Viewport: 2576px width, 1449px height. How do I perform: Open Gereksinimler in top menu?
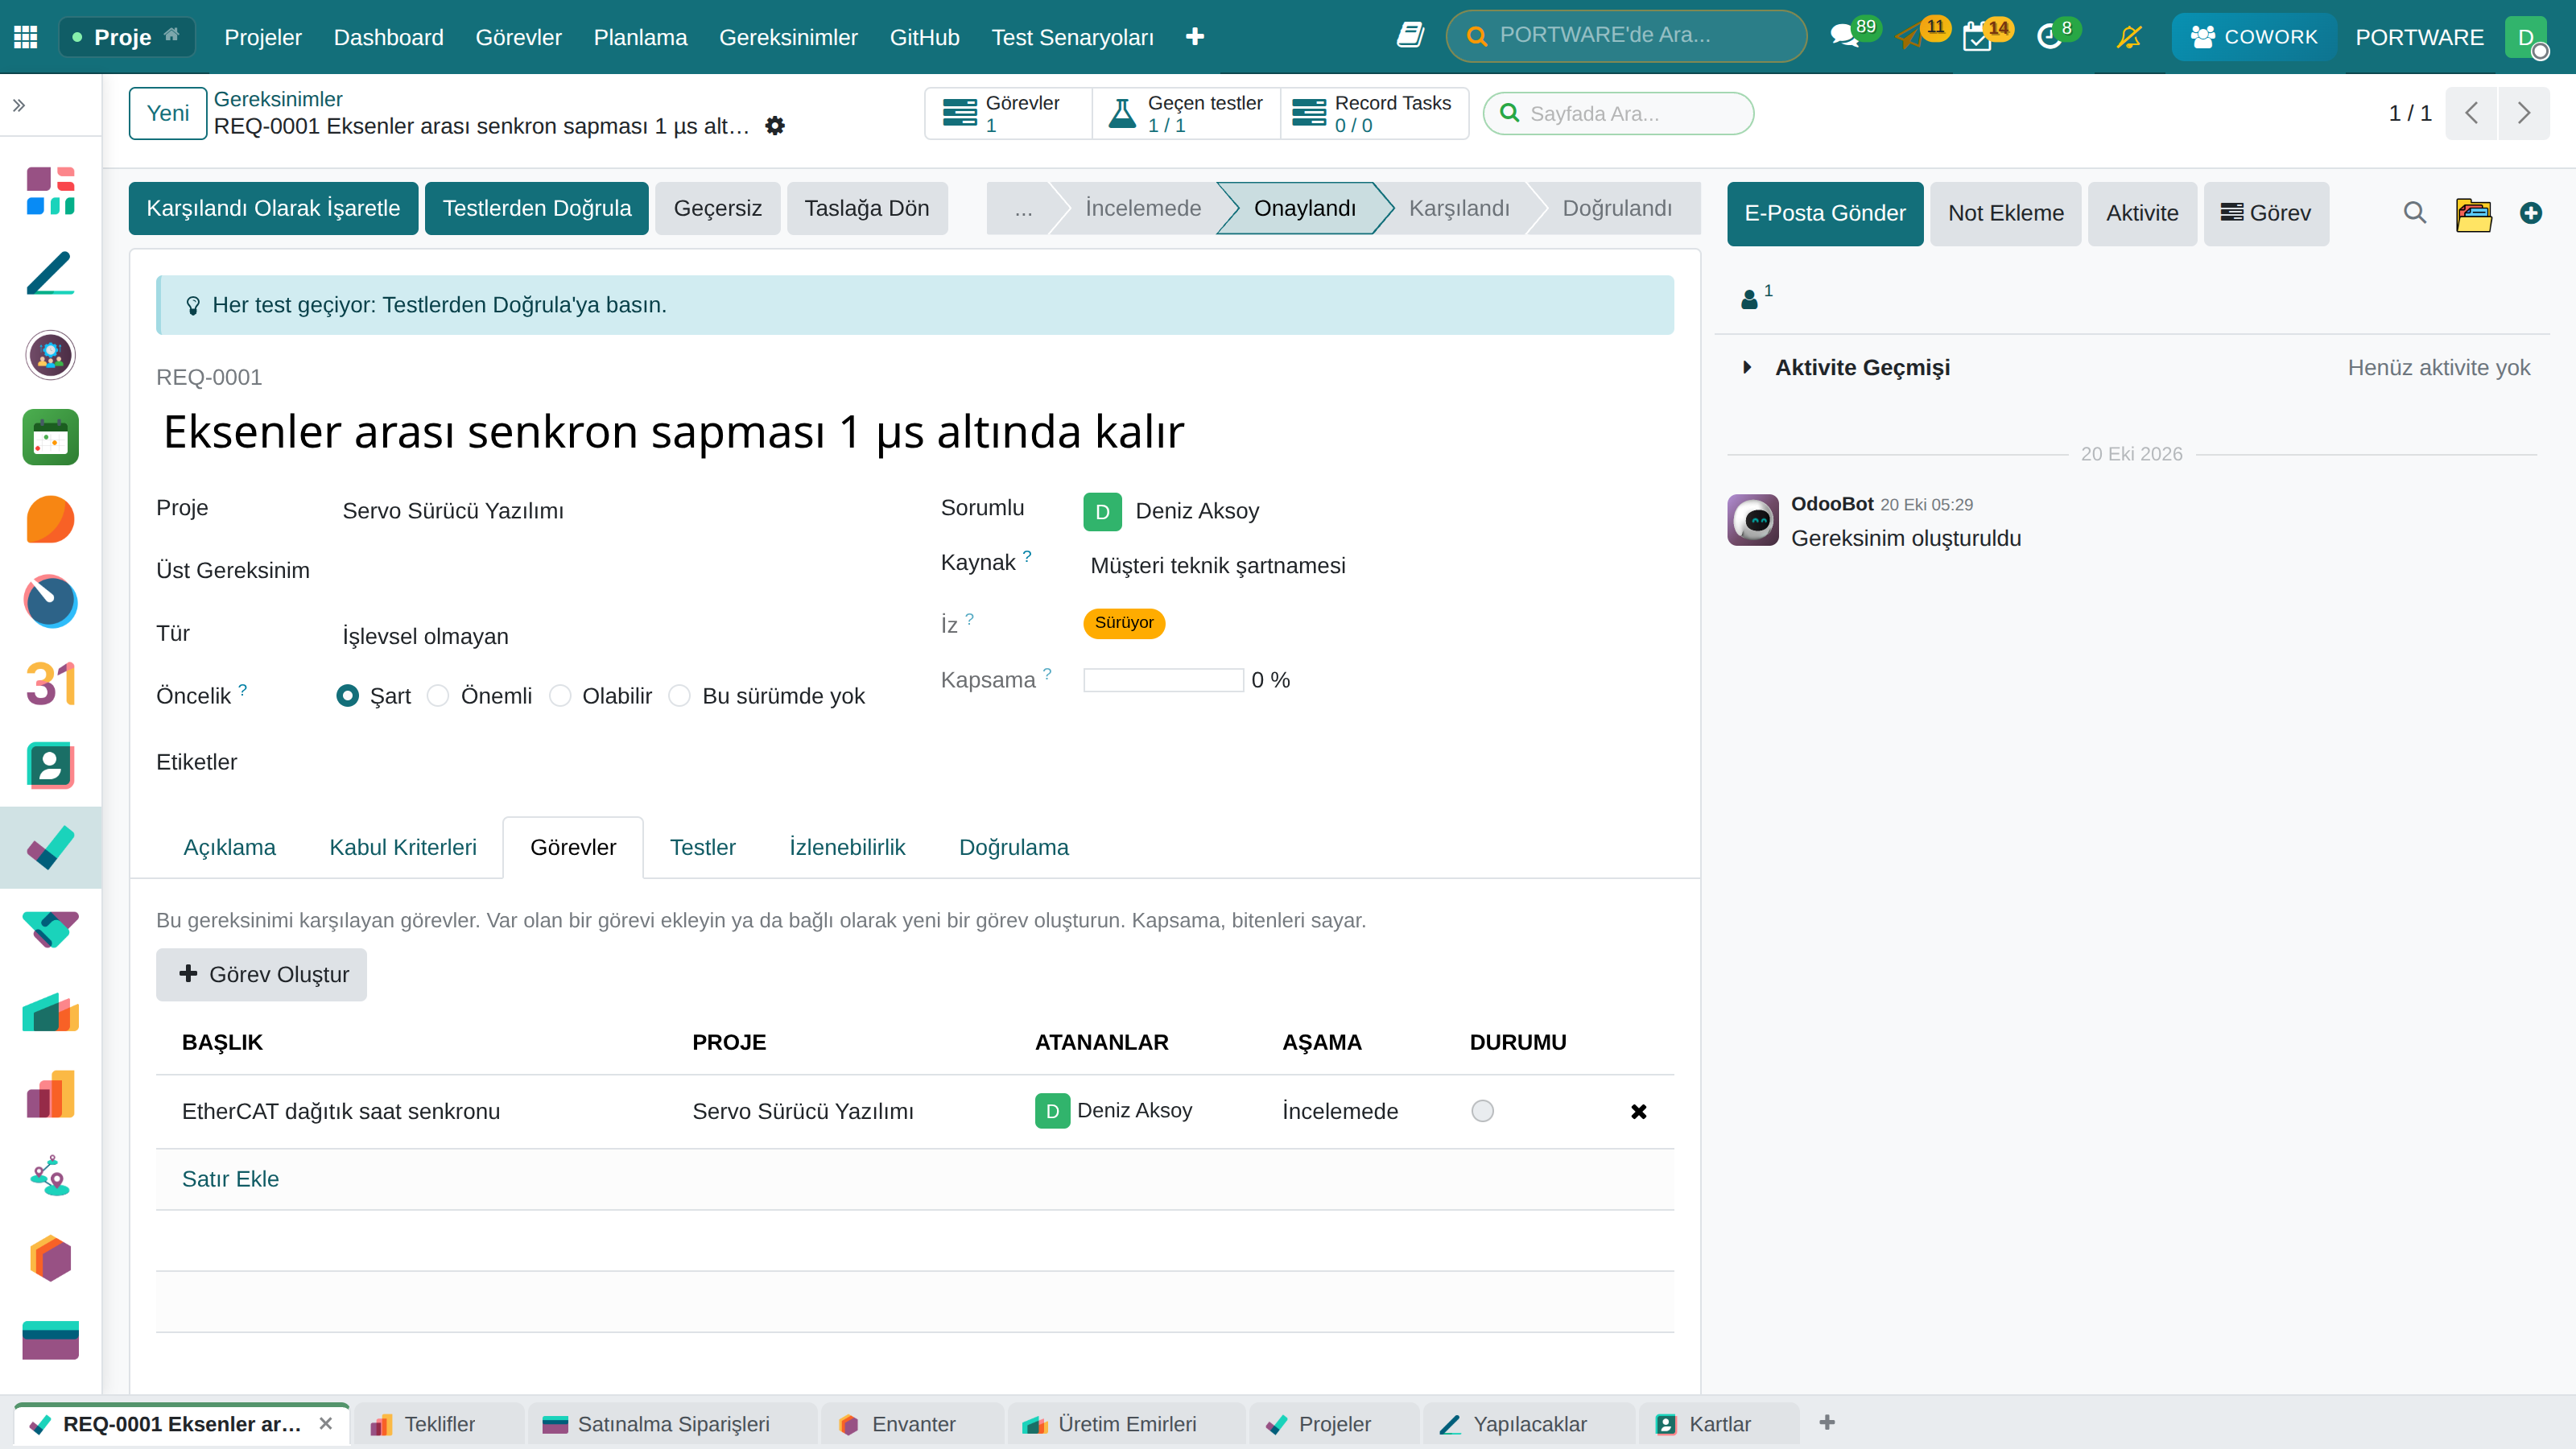click(x=788, y=37)
